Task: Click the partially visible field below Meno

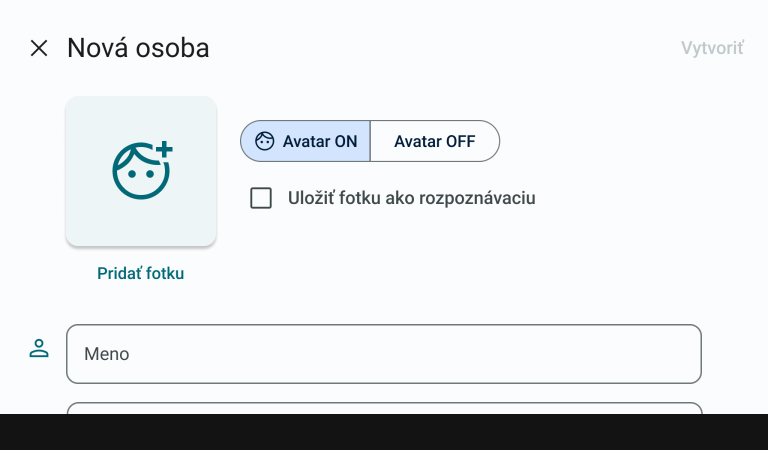Action: coord(383,408)
